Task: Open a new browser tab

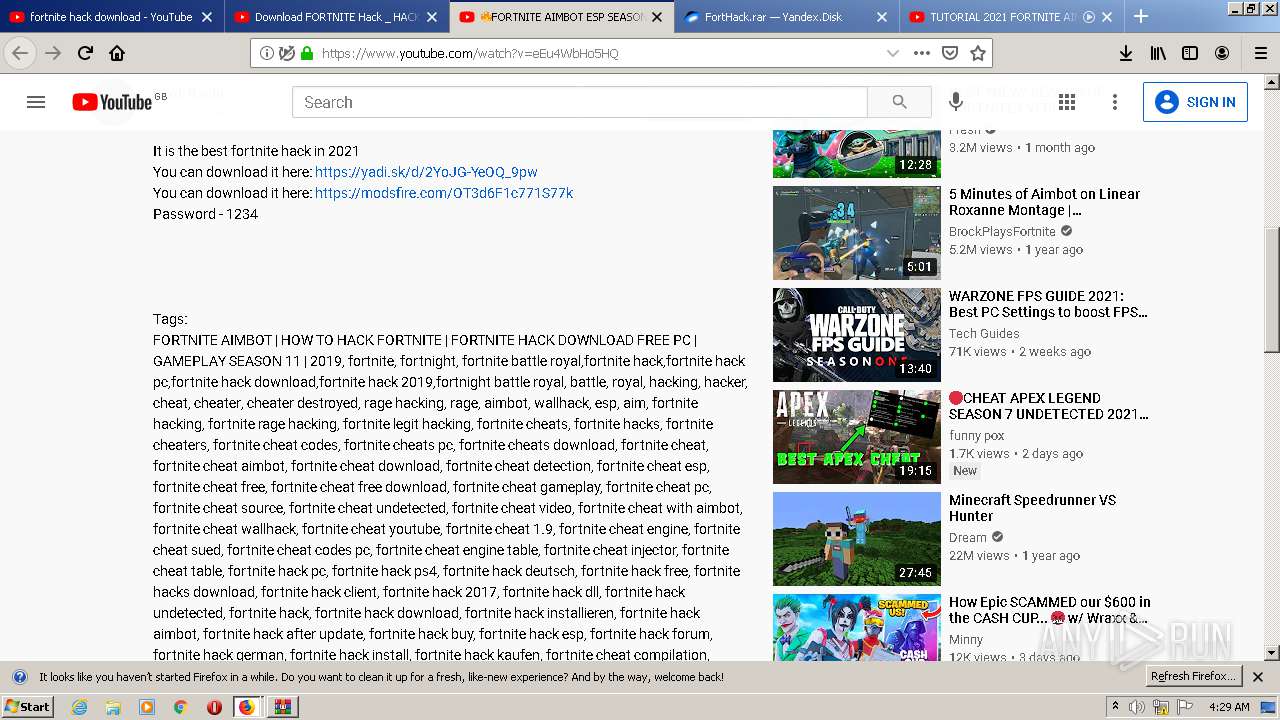Action: tap(1140, 16)
